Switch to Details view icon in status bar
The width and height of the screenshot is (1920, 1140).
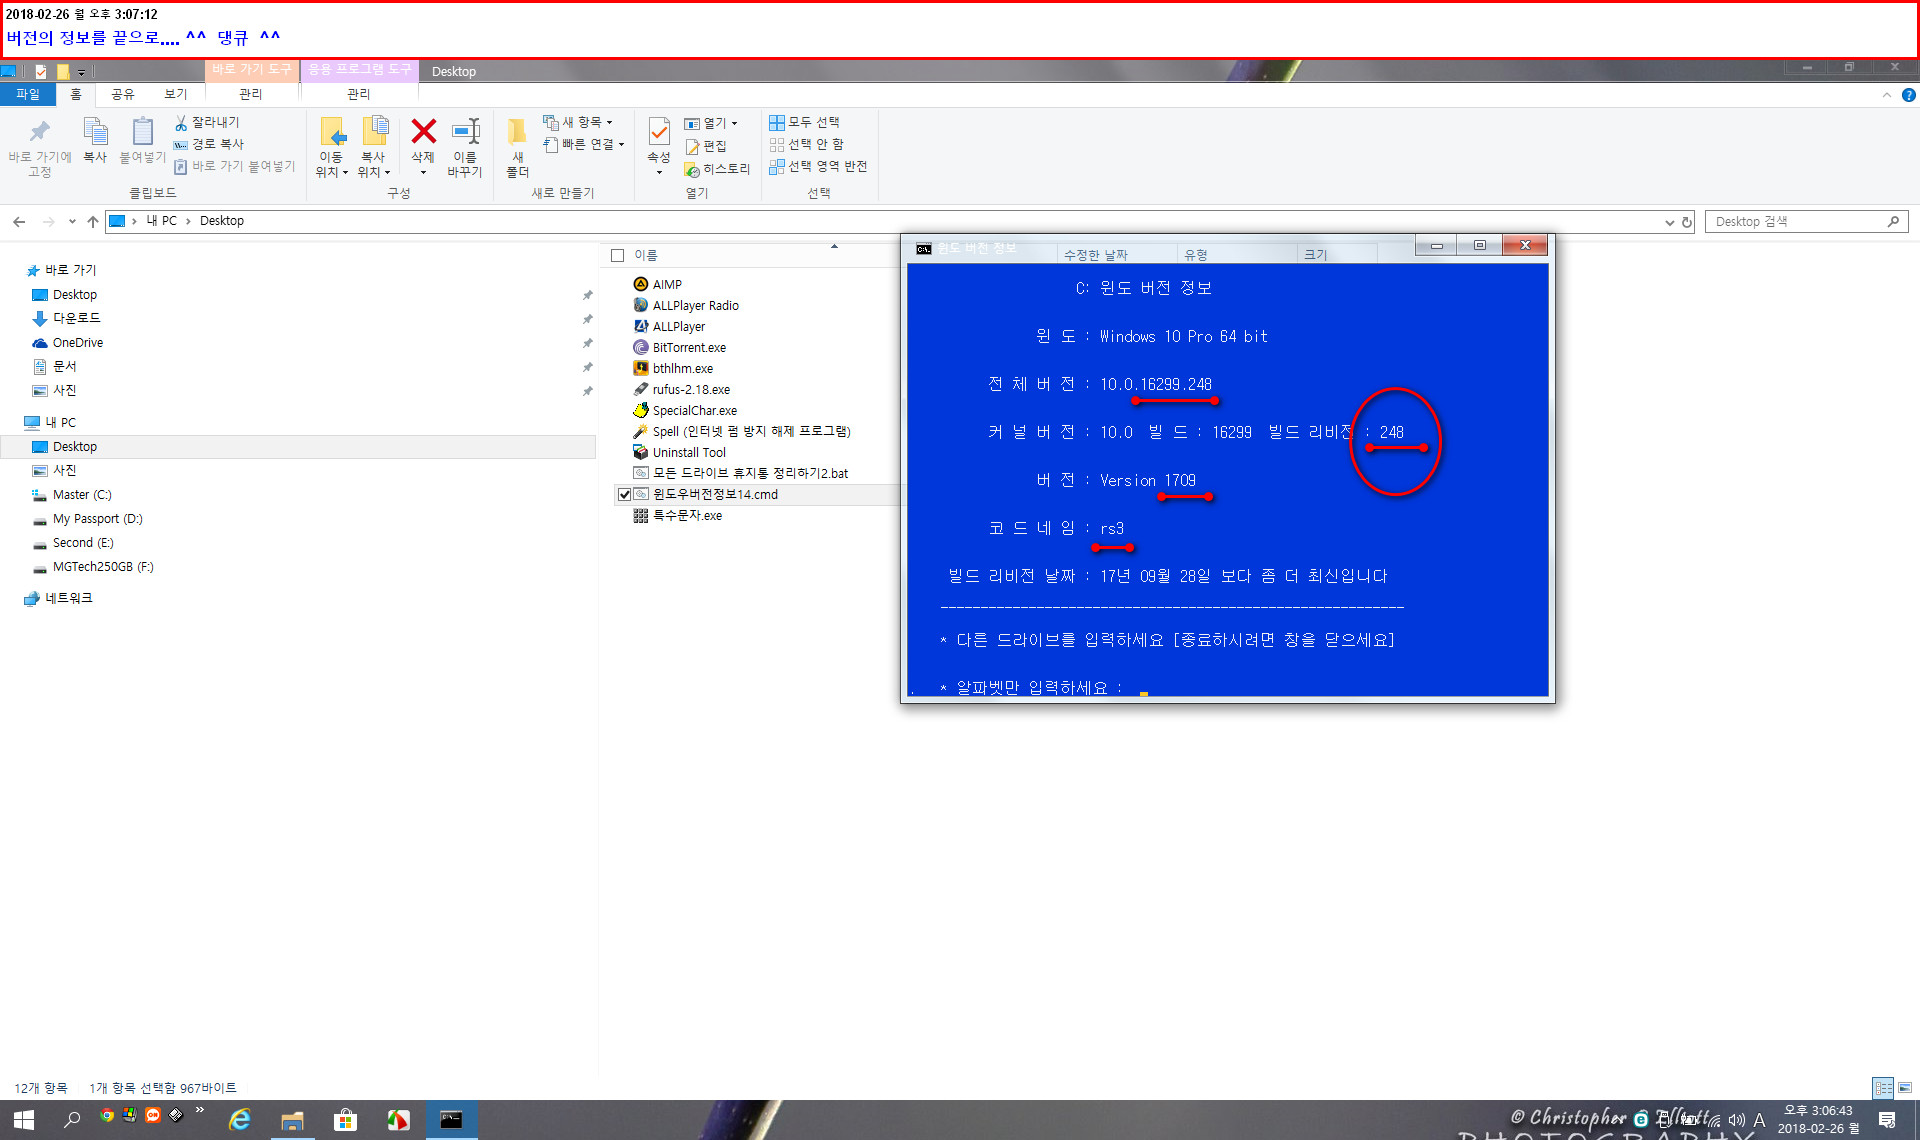[x=1883, y=1088]
